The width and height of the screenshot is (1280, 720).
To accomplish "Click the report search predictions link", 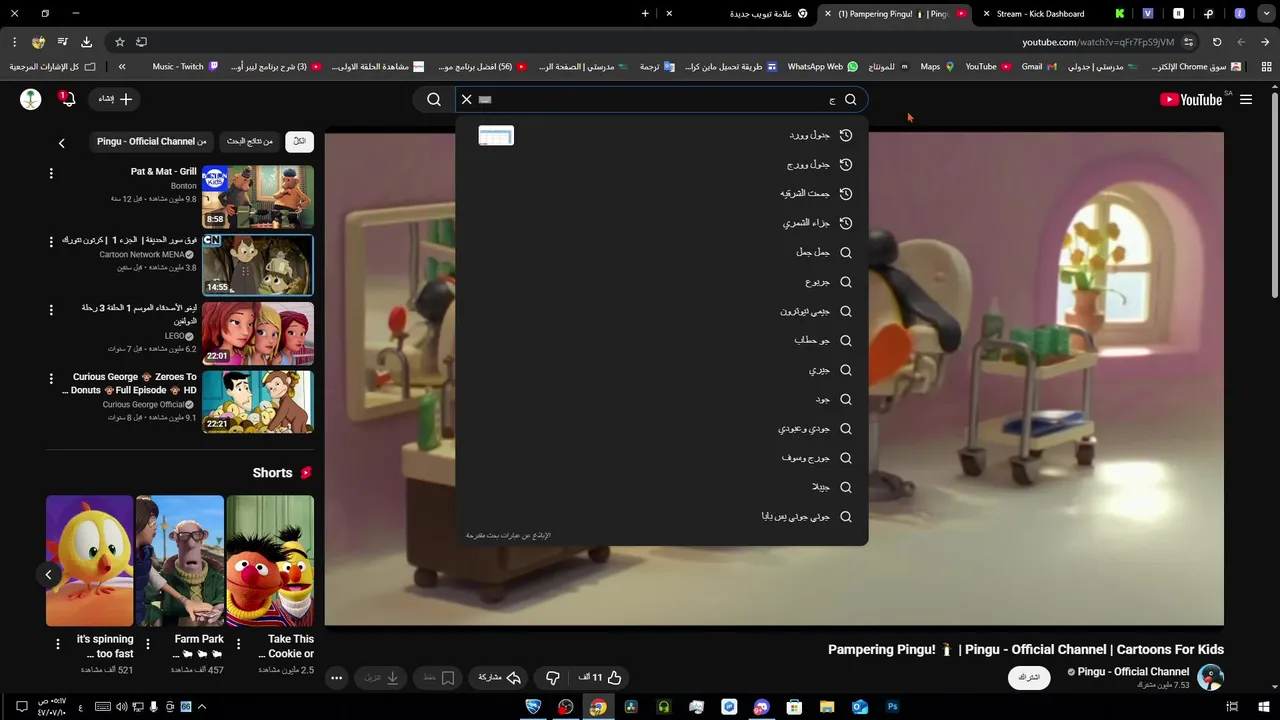I will (508, 536).
